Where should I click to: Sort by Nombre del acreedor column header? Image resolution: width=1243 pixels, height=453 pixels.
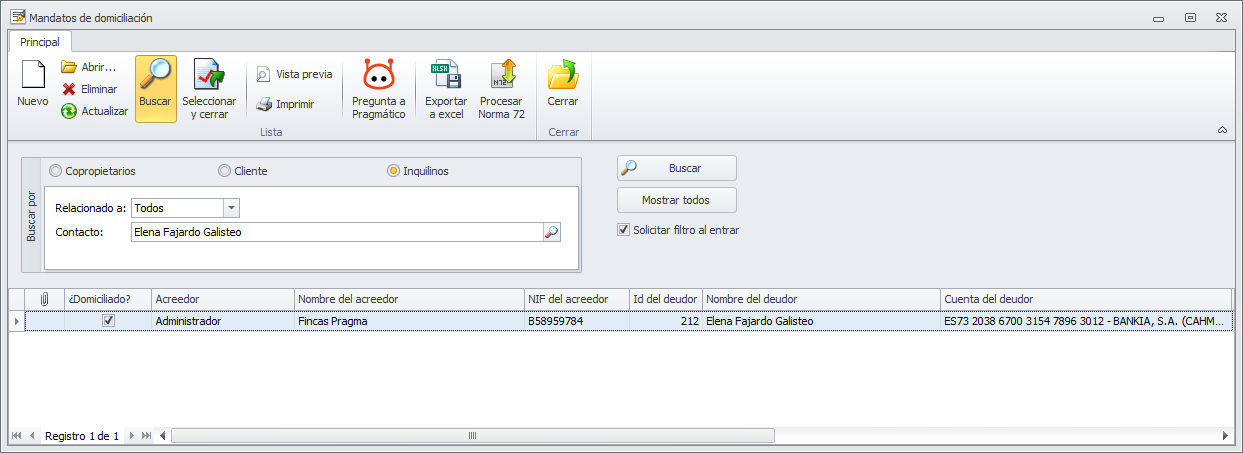point(408,299)
